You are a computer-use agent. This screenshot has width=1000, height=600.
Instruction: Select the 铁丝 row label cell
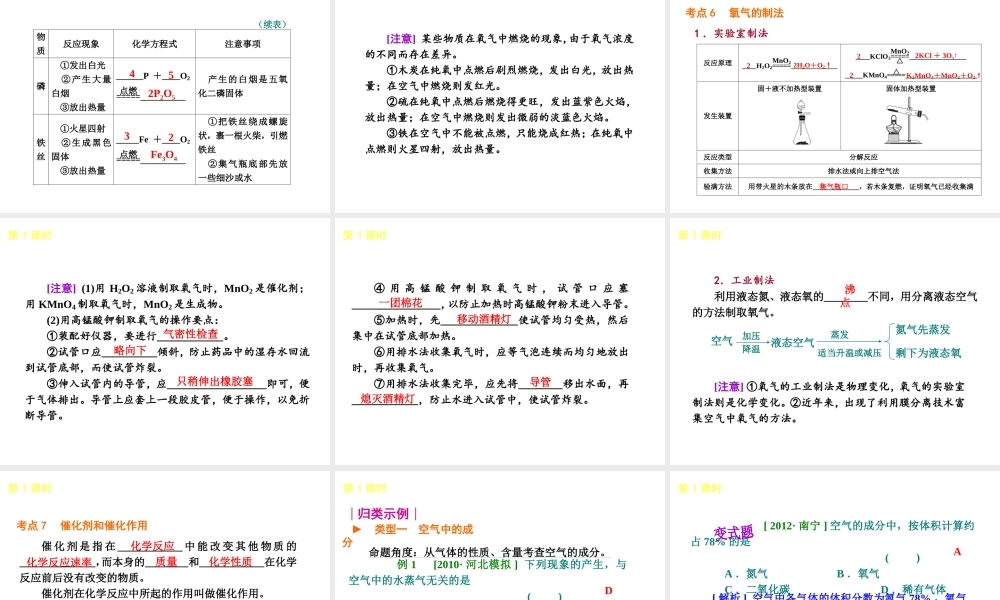pyautogui.click(x=41, y=149)
